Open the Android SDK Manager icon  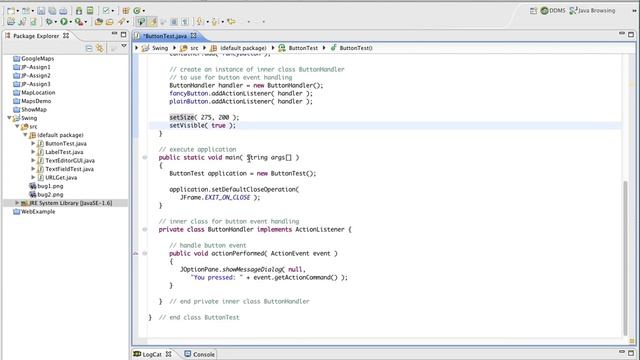79,11
